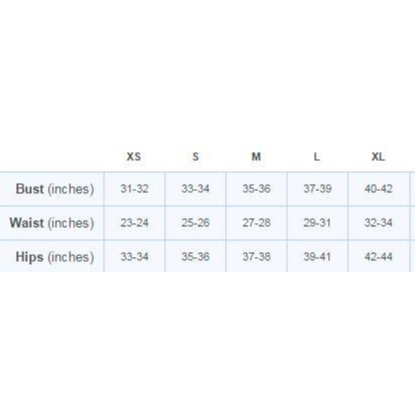
Task: Click the Waist (inches) row label
Action: click(x=52, y=223)
